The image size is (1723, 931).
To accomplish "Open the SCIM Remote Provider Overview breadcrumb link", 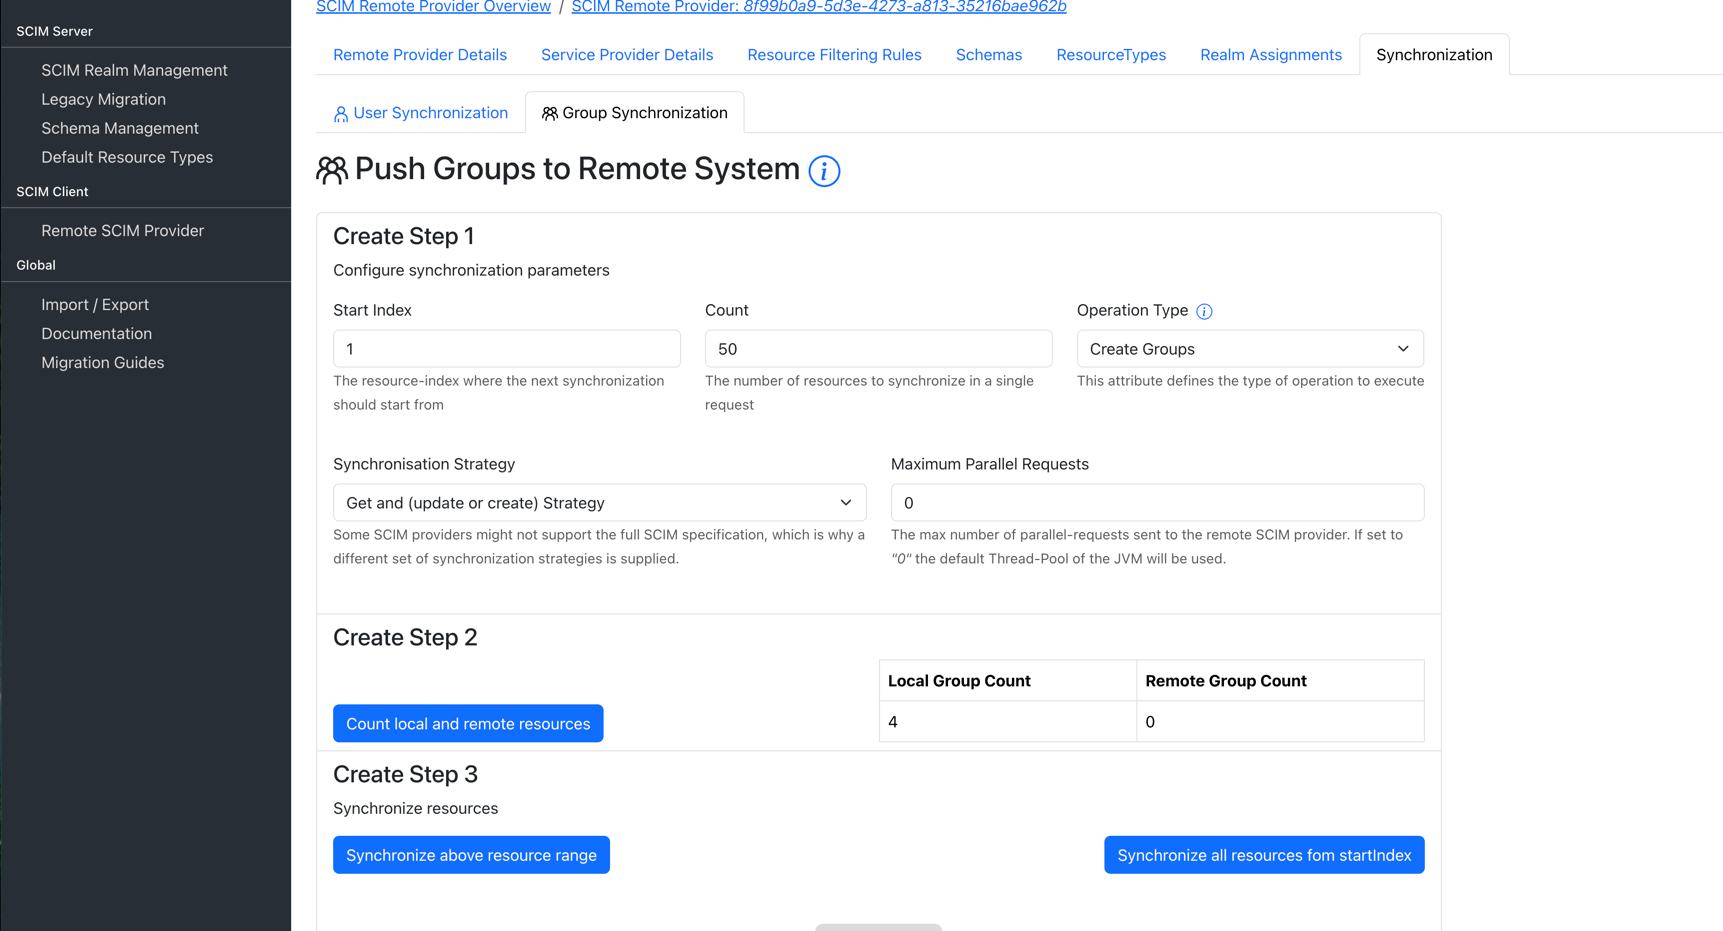I will 433,7.
